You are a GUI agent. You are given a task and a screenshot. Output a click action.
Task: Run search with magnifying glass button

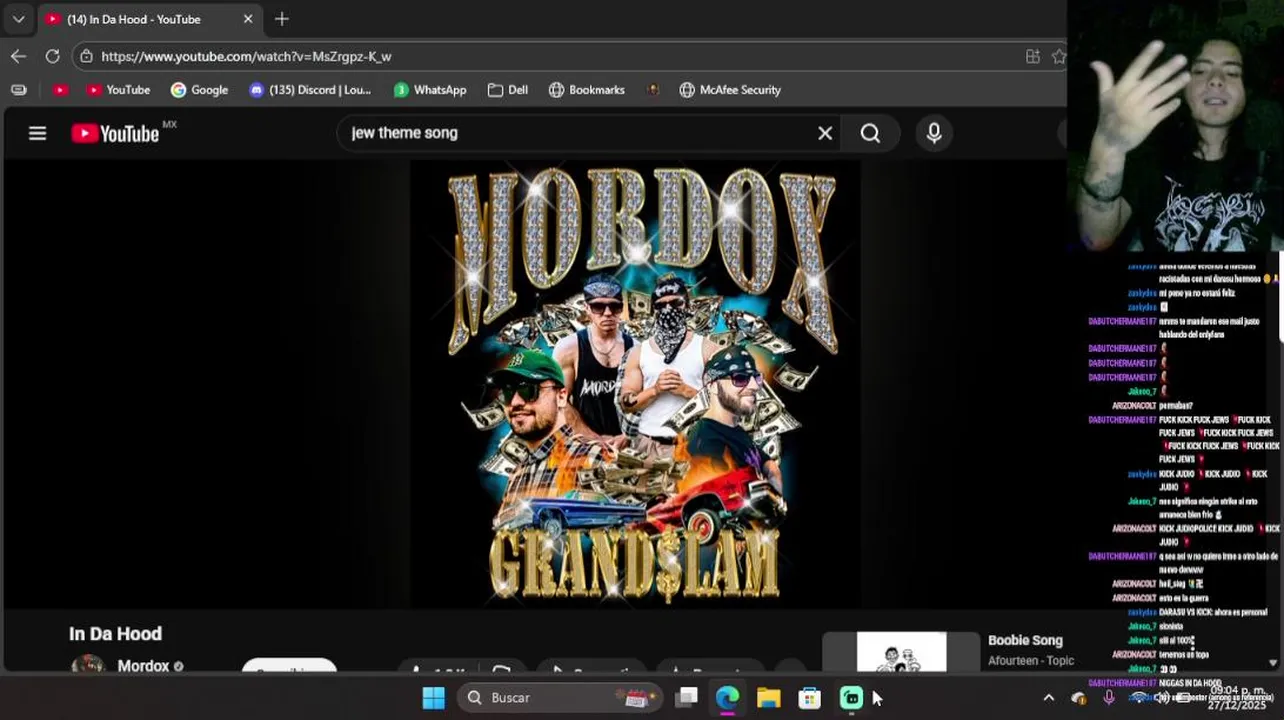[x=870, y=133]
